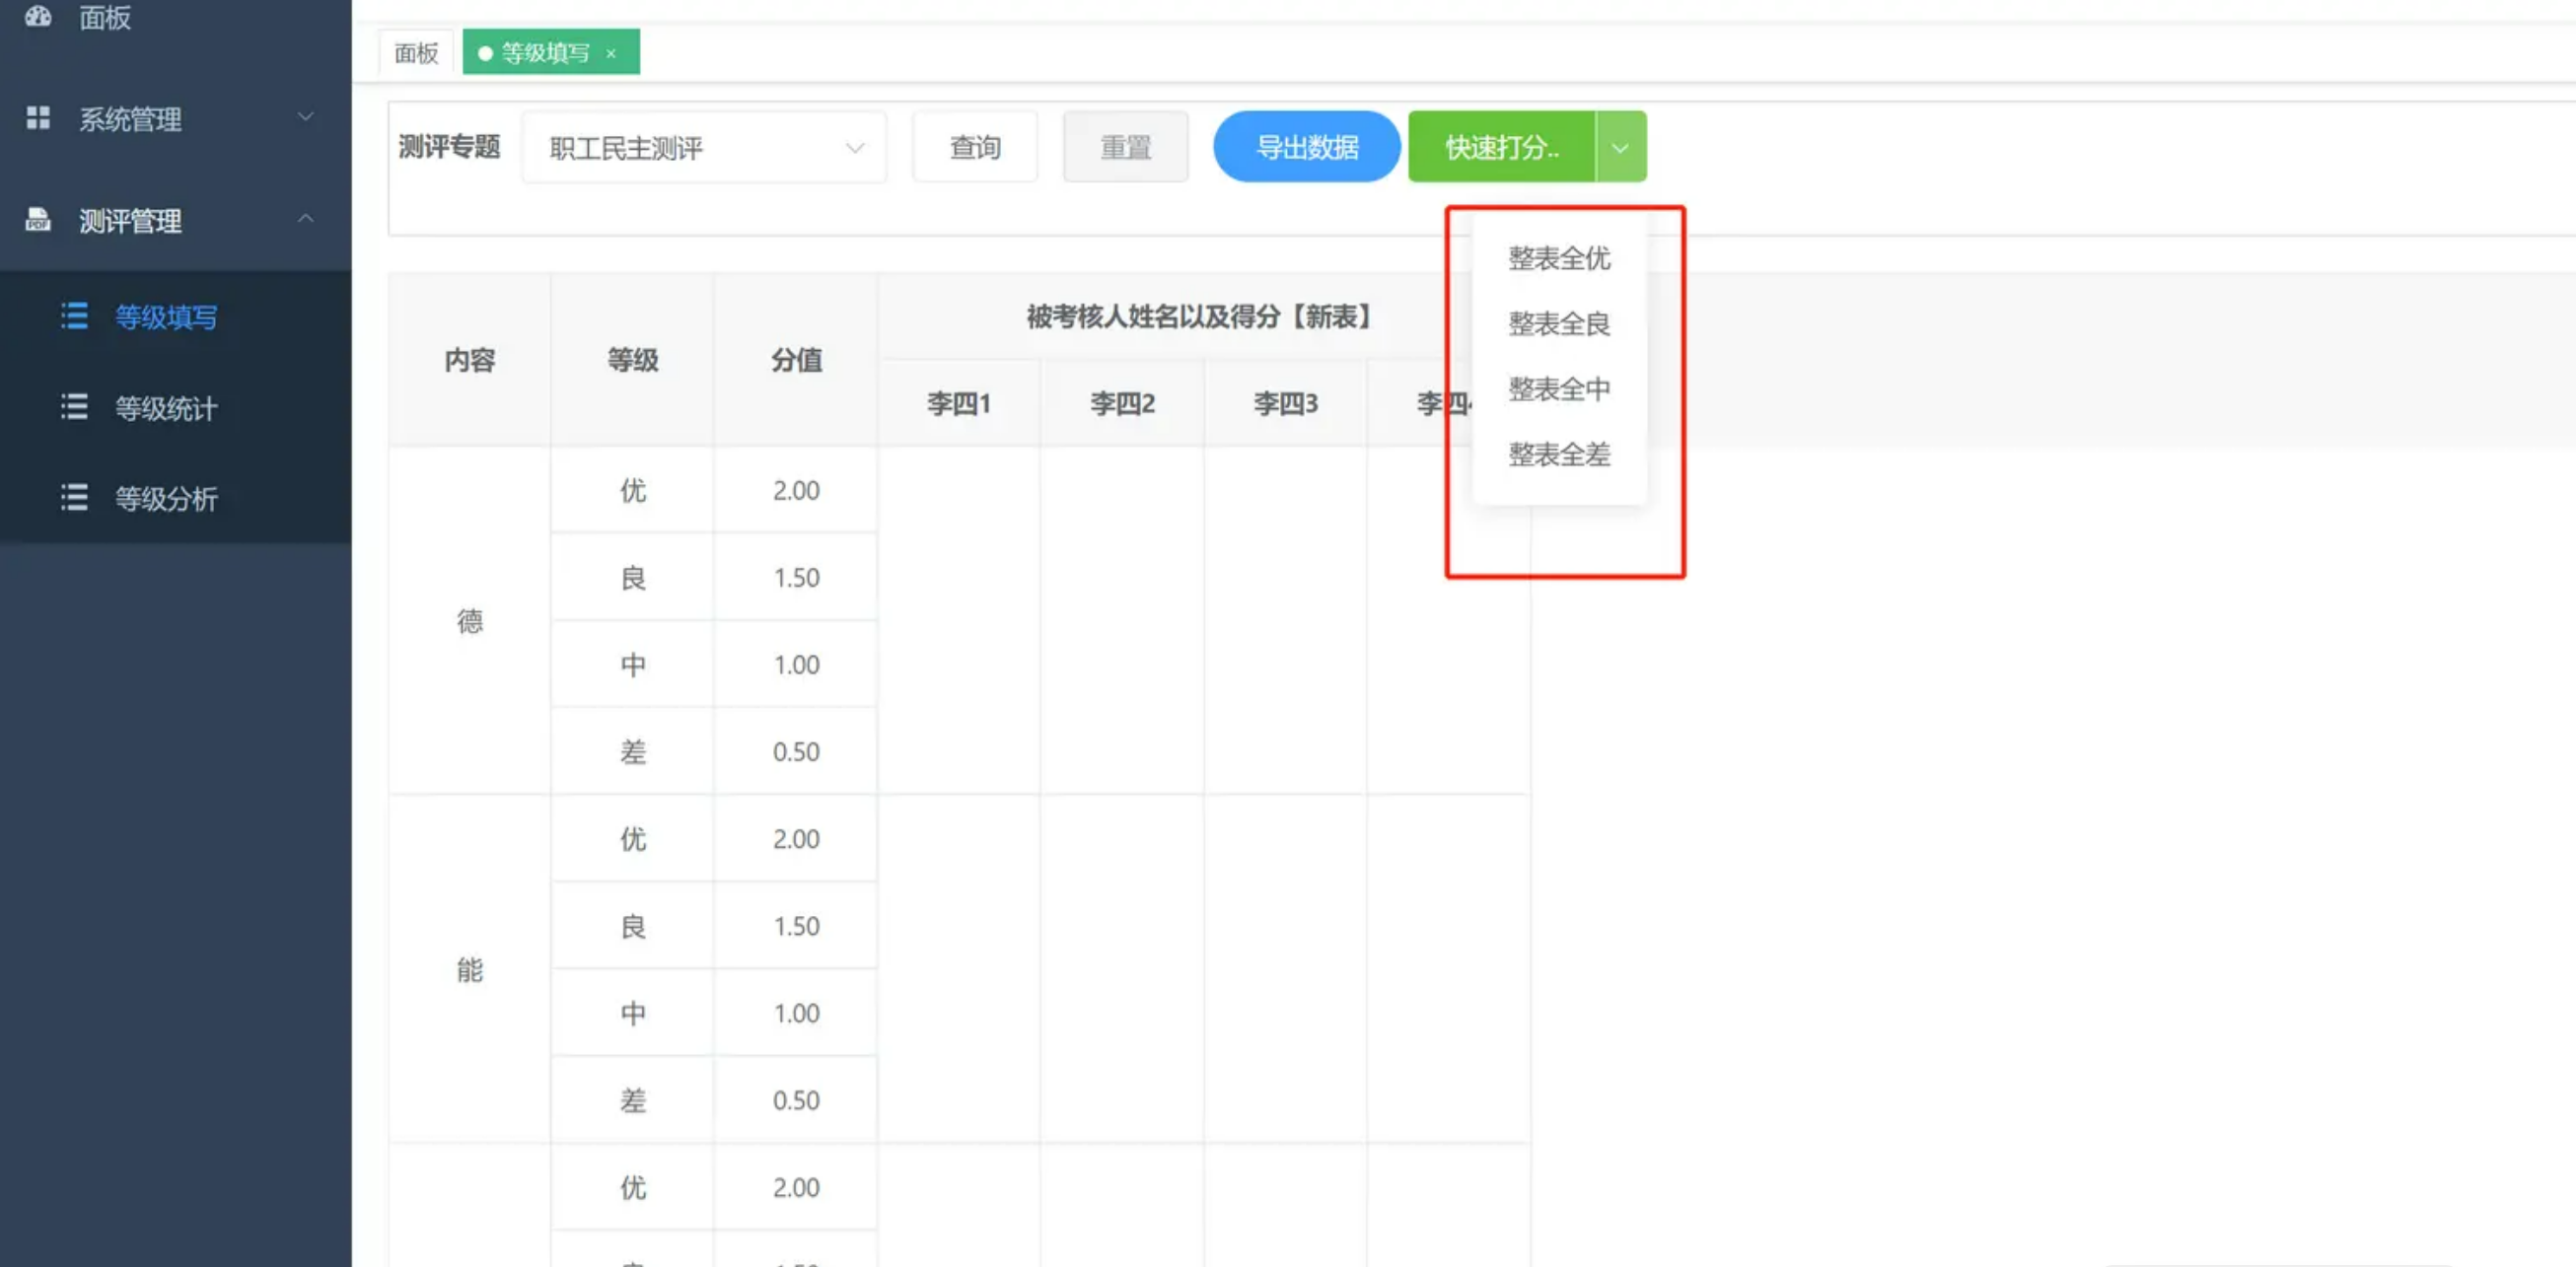Click the list icon beside 等级分析

[74, 498]
